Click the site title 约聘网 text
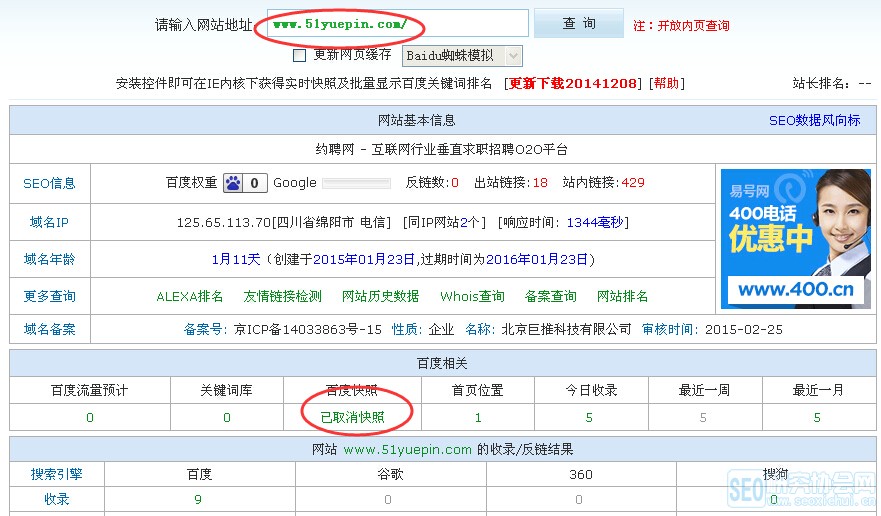 pos(335,150)
